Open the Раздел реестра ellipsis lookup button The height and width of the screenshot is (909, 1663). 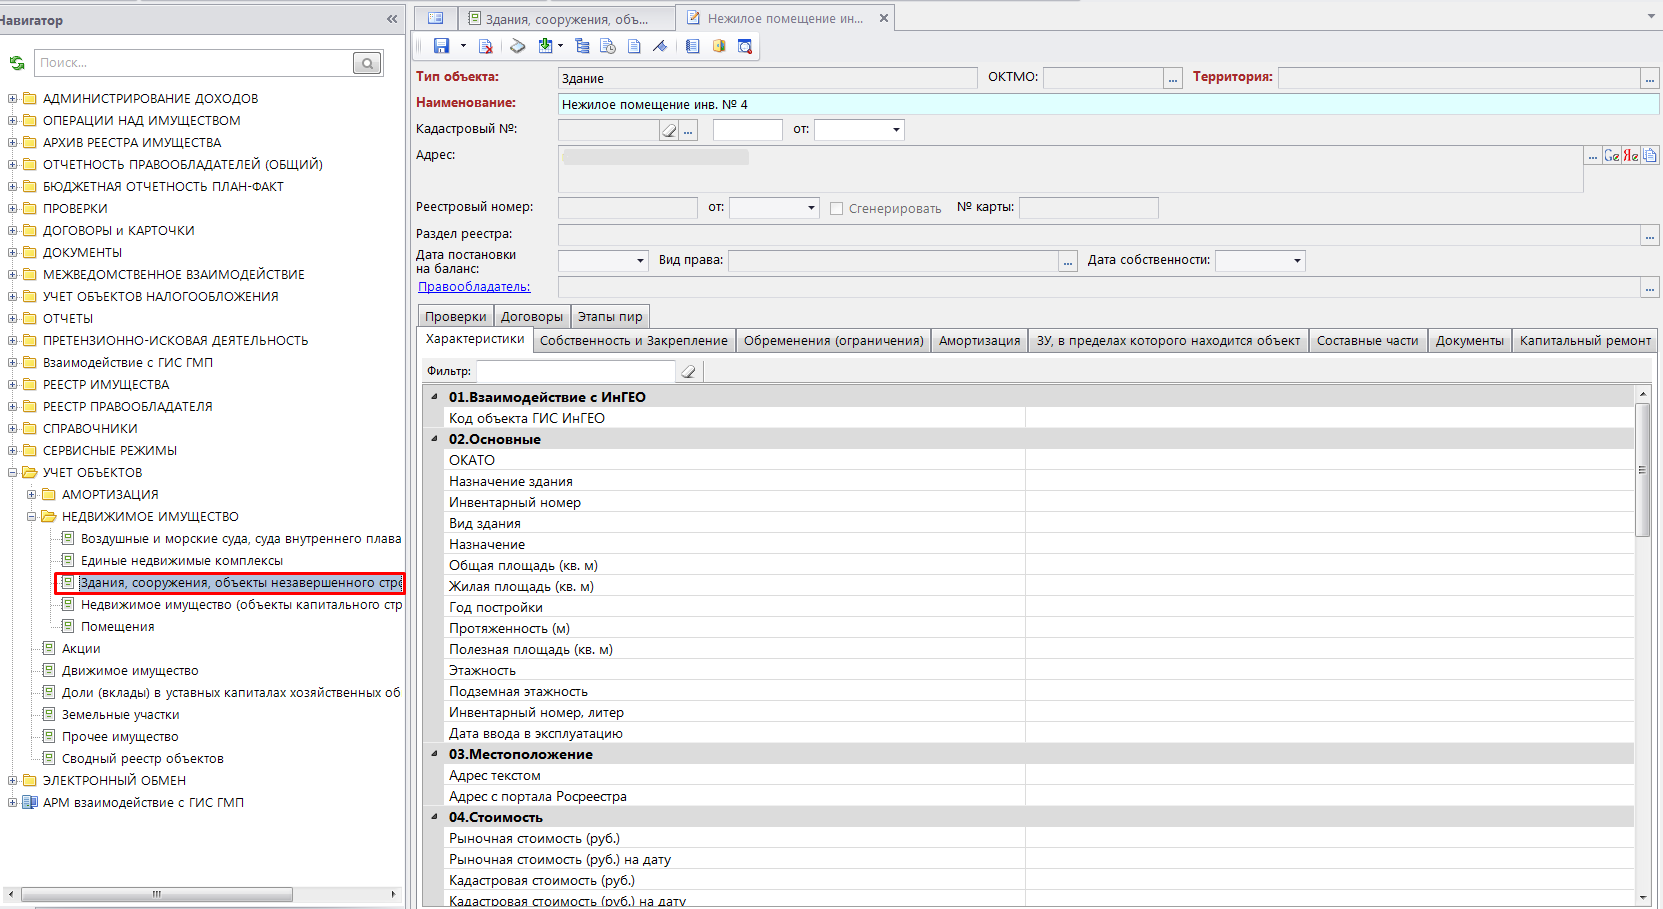1650,235
